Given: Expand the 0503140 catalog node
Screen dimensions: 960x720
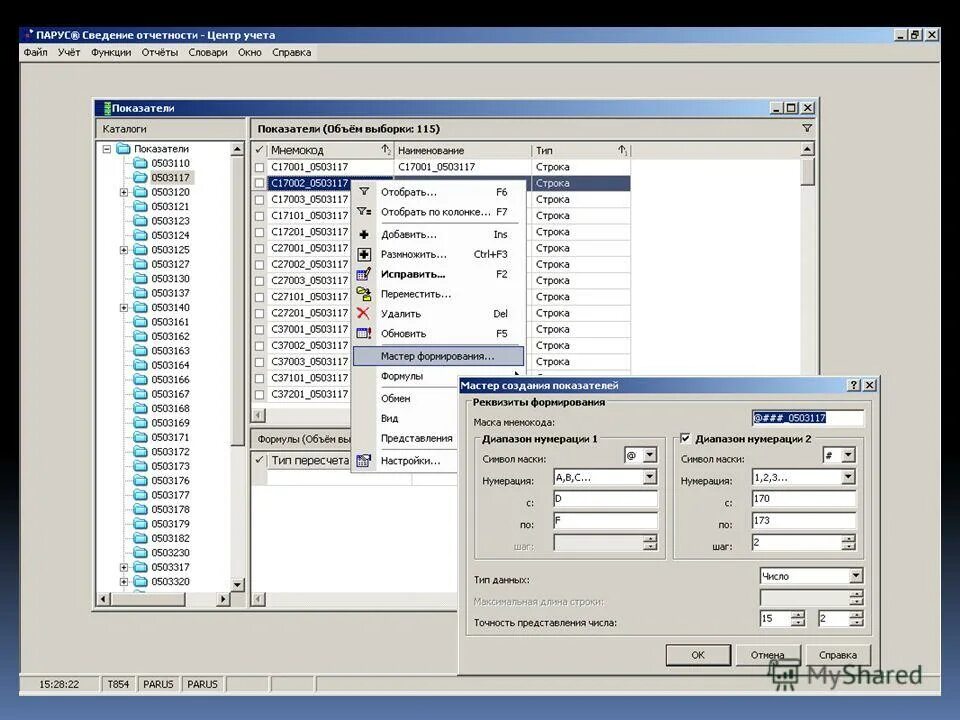Looking at the screenshot, I should pos(124,307).
